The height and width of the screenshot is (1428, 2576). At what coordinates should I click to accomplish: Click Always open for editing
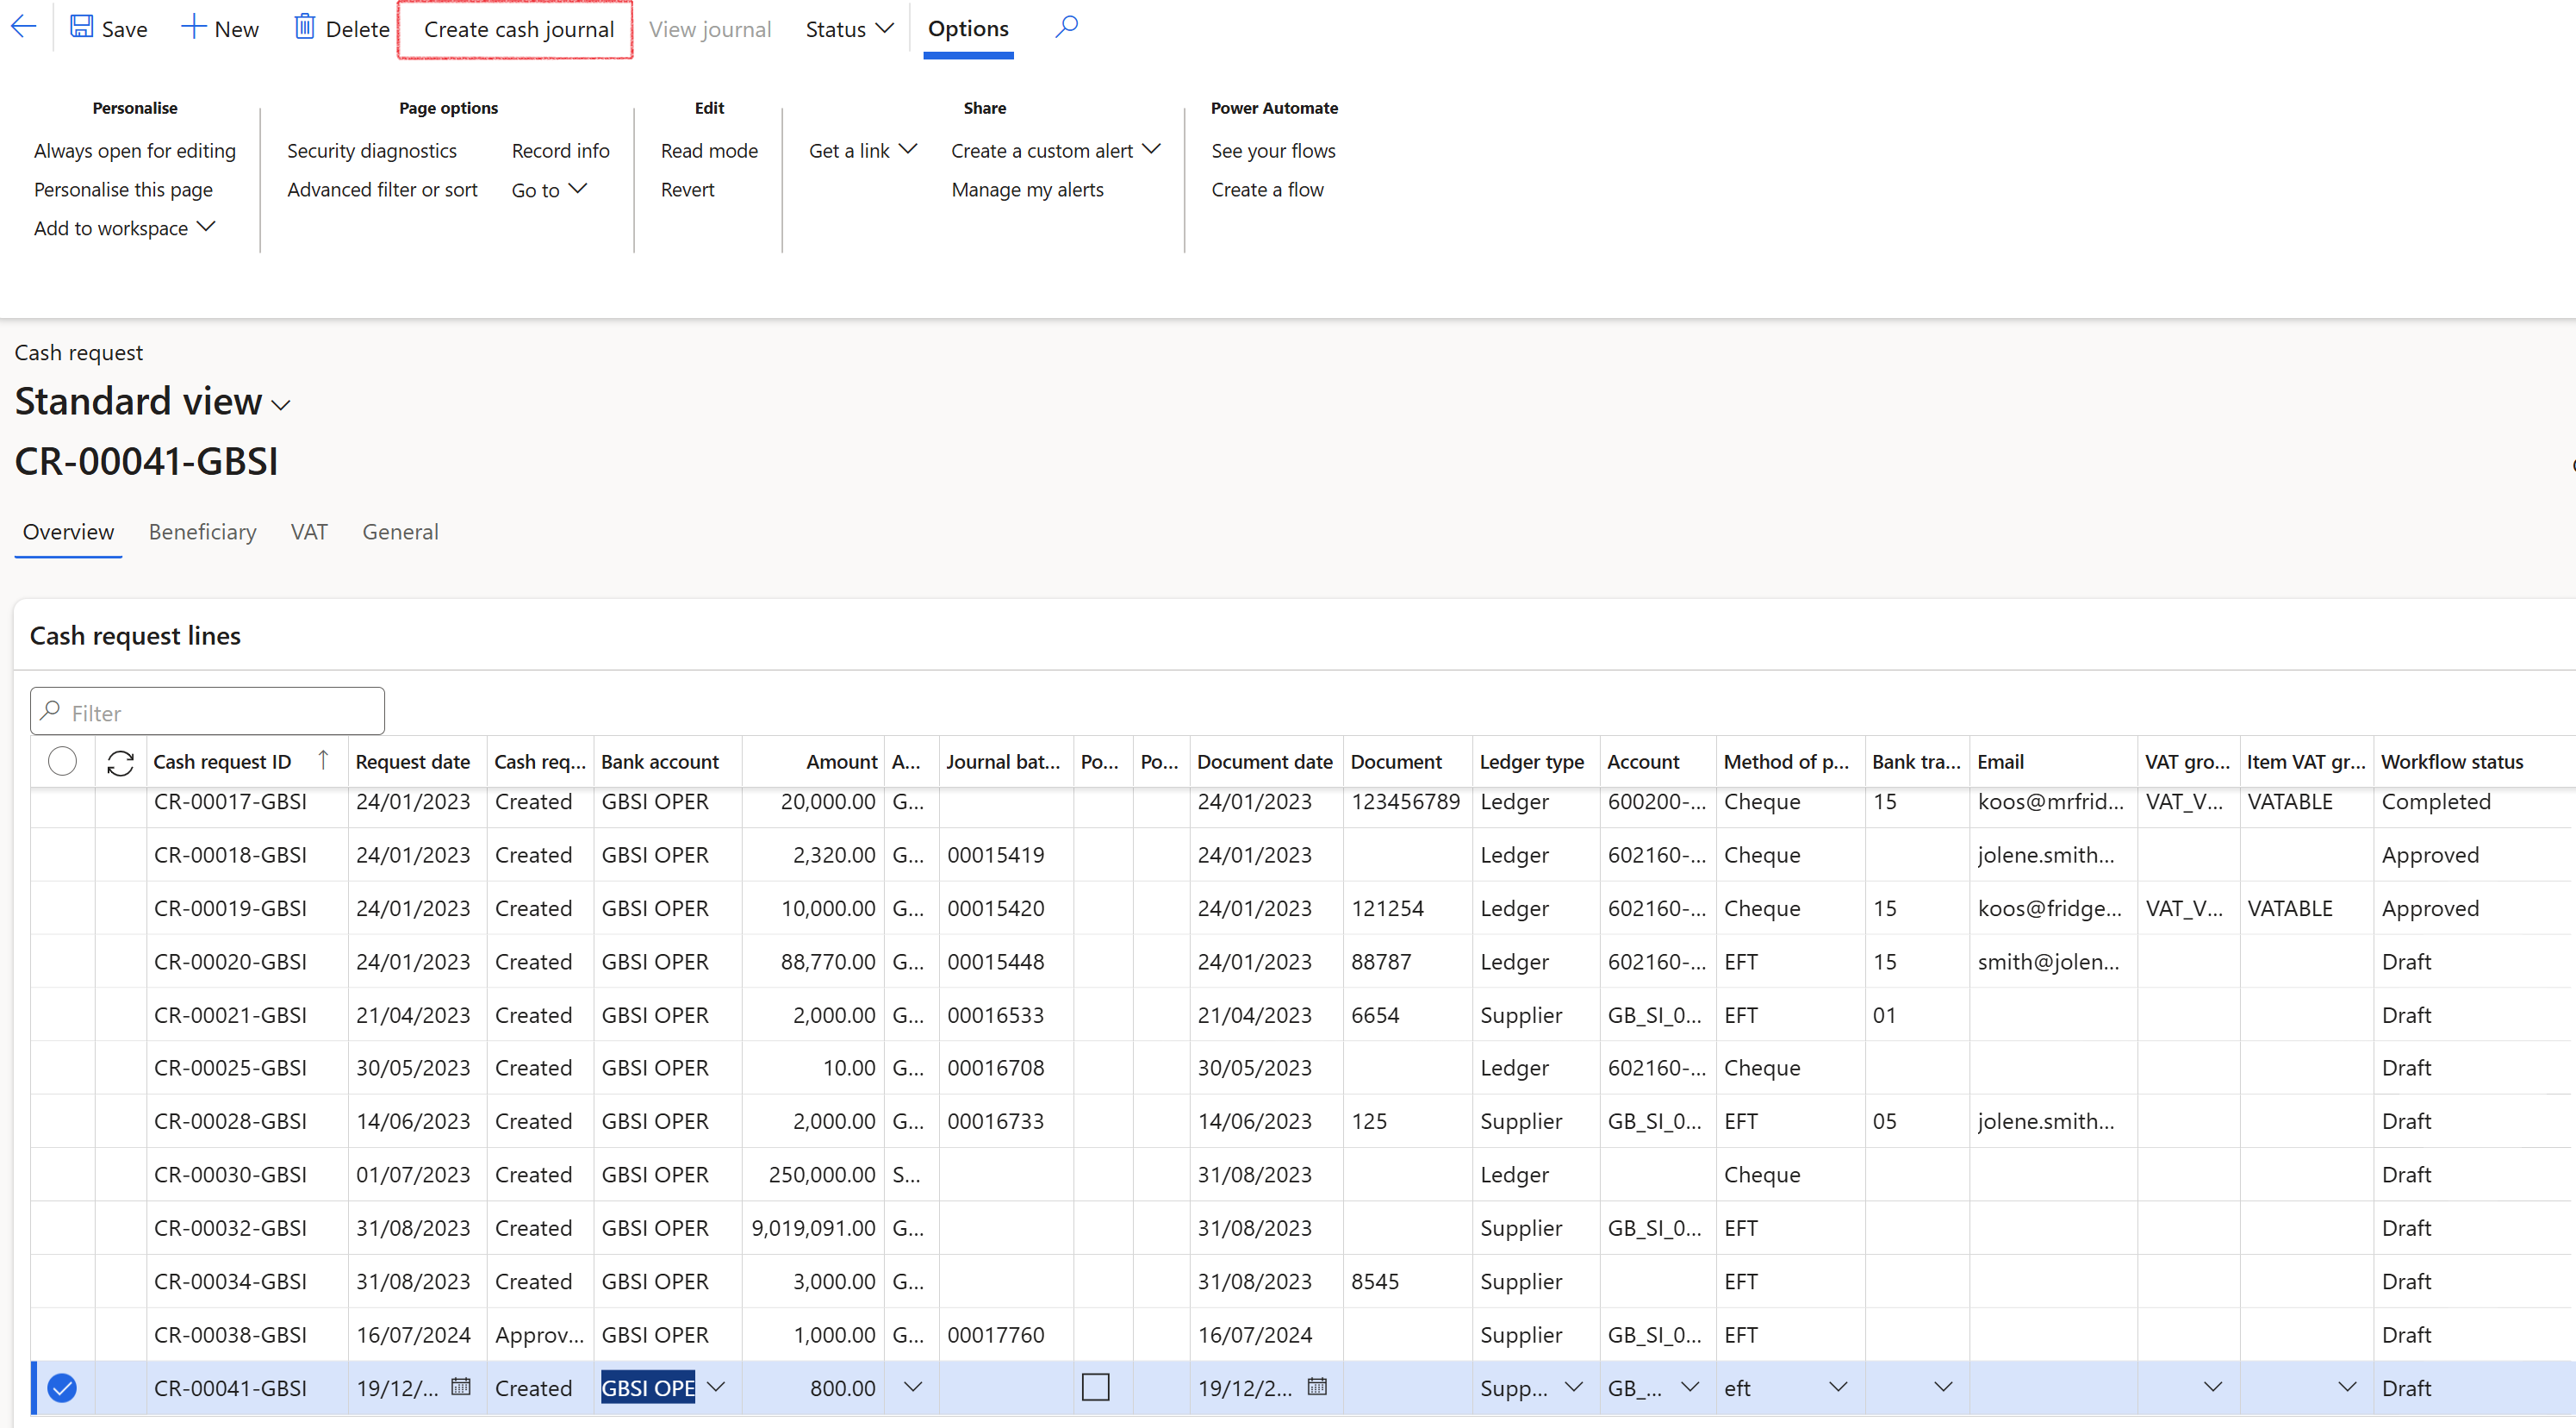pyautogui.click(x=135, y=150)
